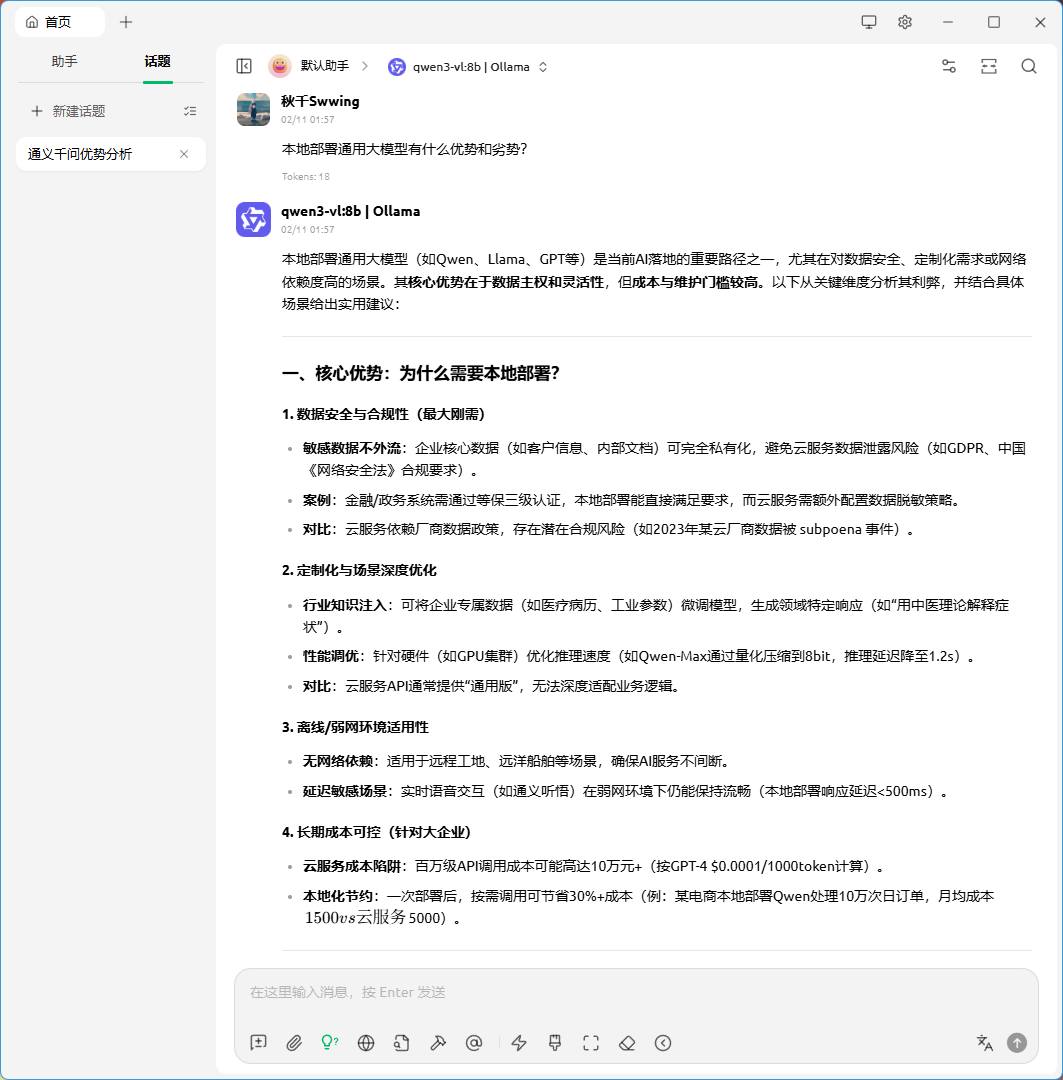This screenshot has width=1063, height=1080.
Task: Collapse the sidebar panel toggle icon
Action: [244, 66]
